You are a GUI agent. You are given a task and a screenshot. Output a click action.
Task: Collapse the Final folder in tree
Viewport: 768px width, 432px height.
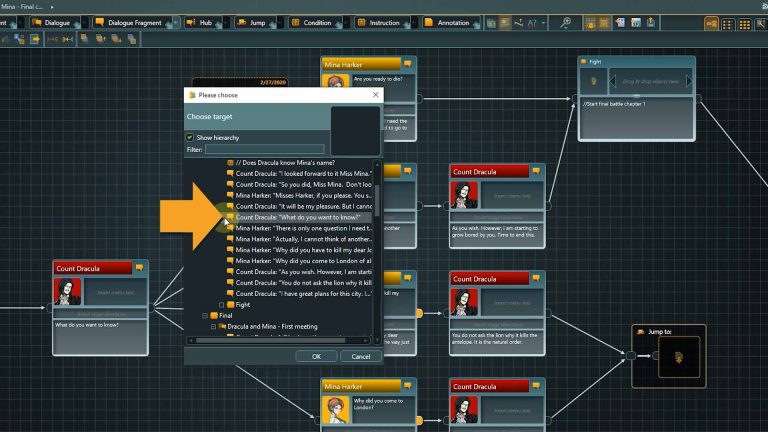coord(205,316)
